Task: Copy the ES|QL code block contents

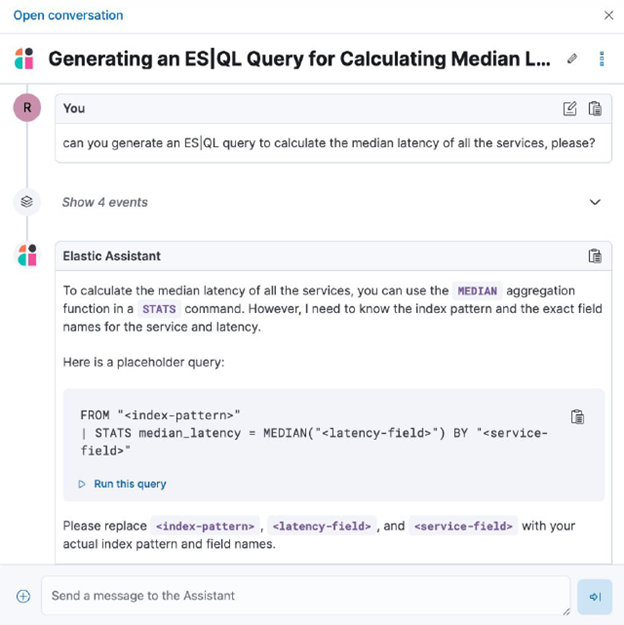Action: (577, 417)
